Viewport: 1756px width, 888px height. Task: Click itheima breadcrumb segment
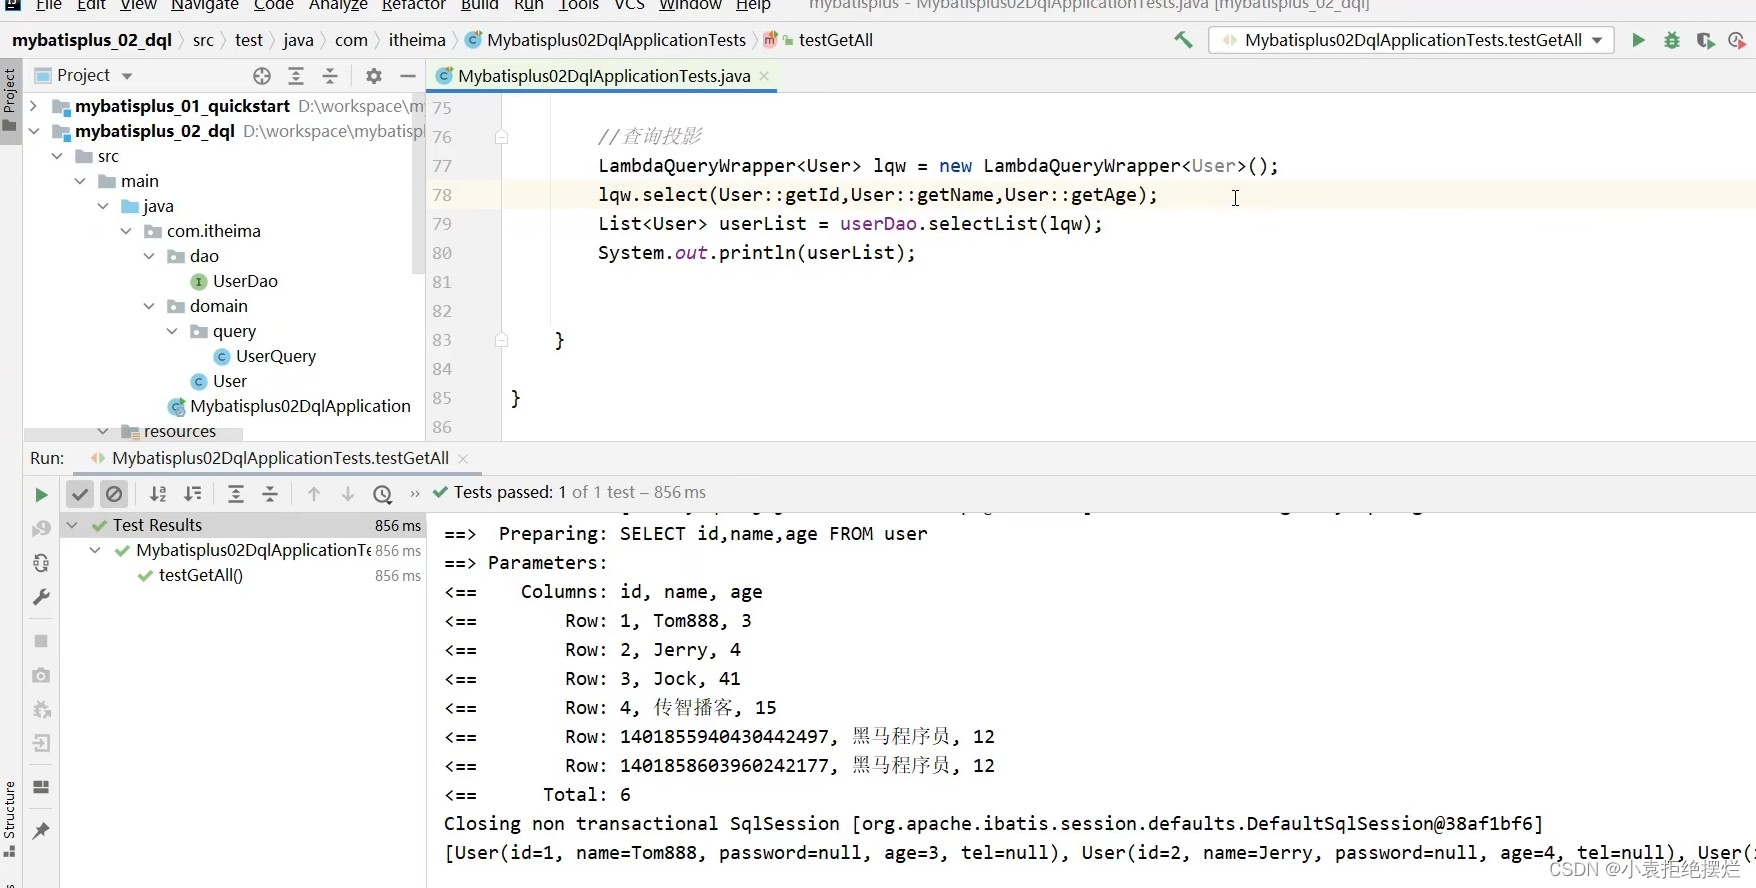tap(417, 40)
